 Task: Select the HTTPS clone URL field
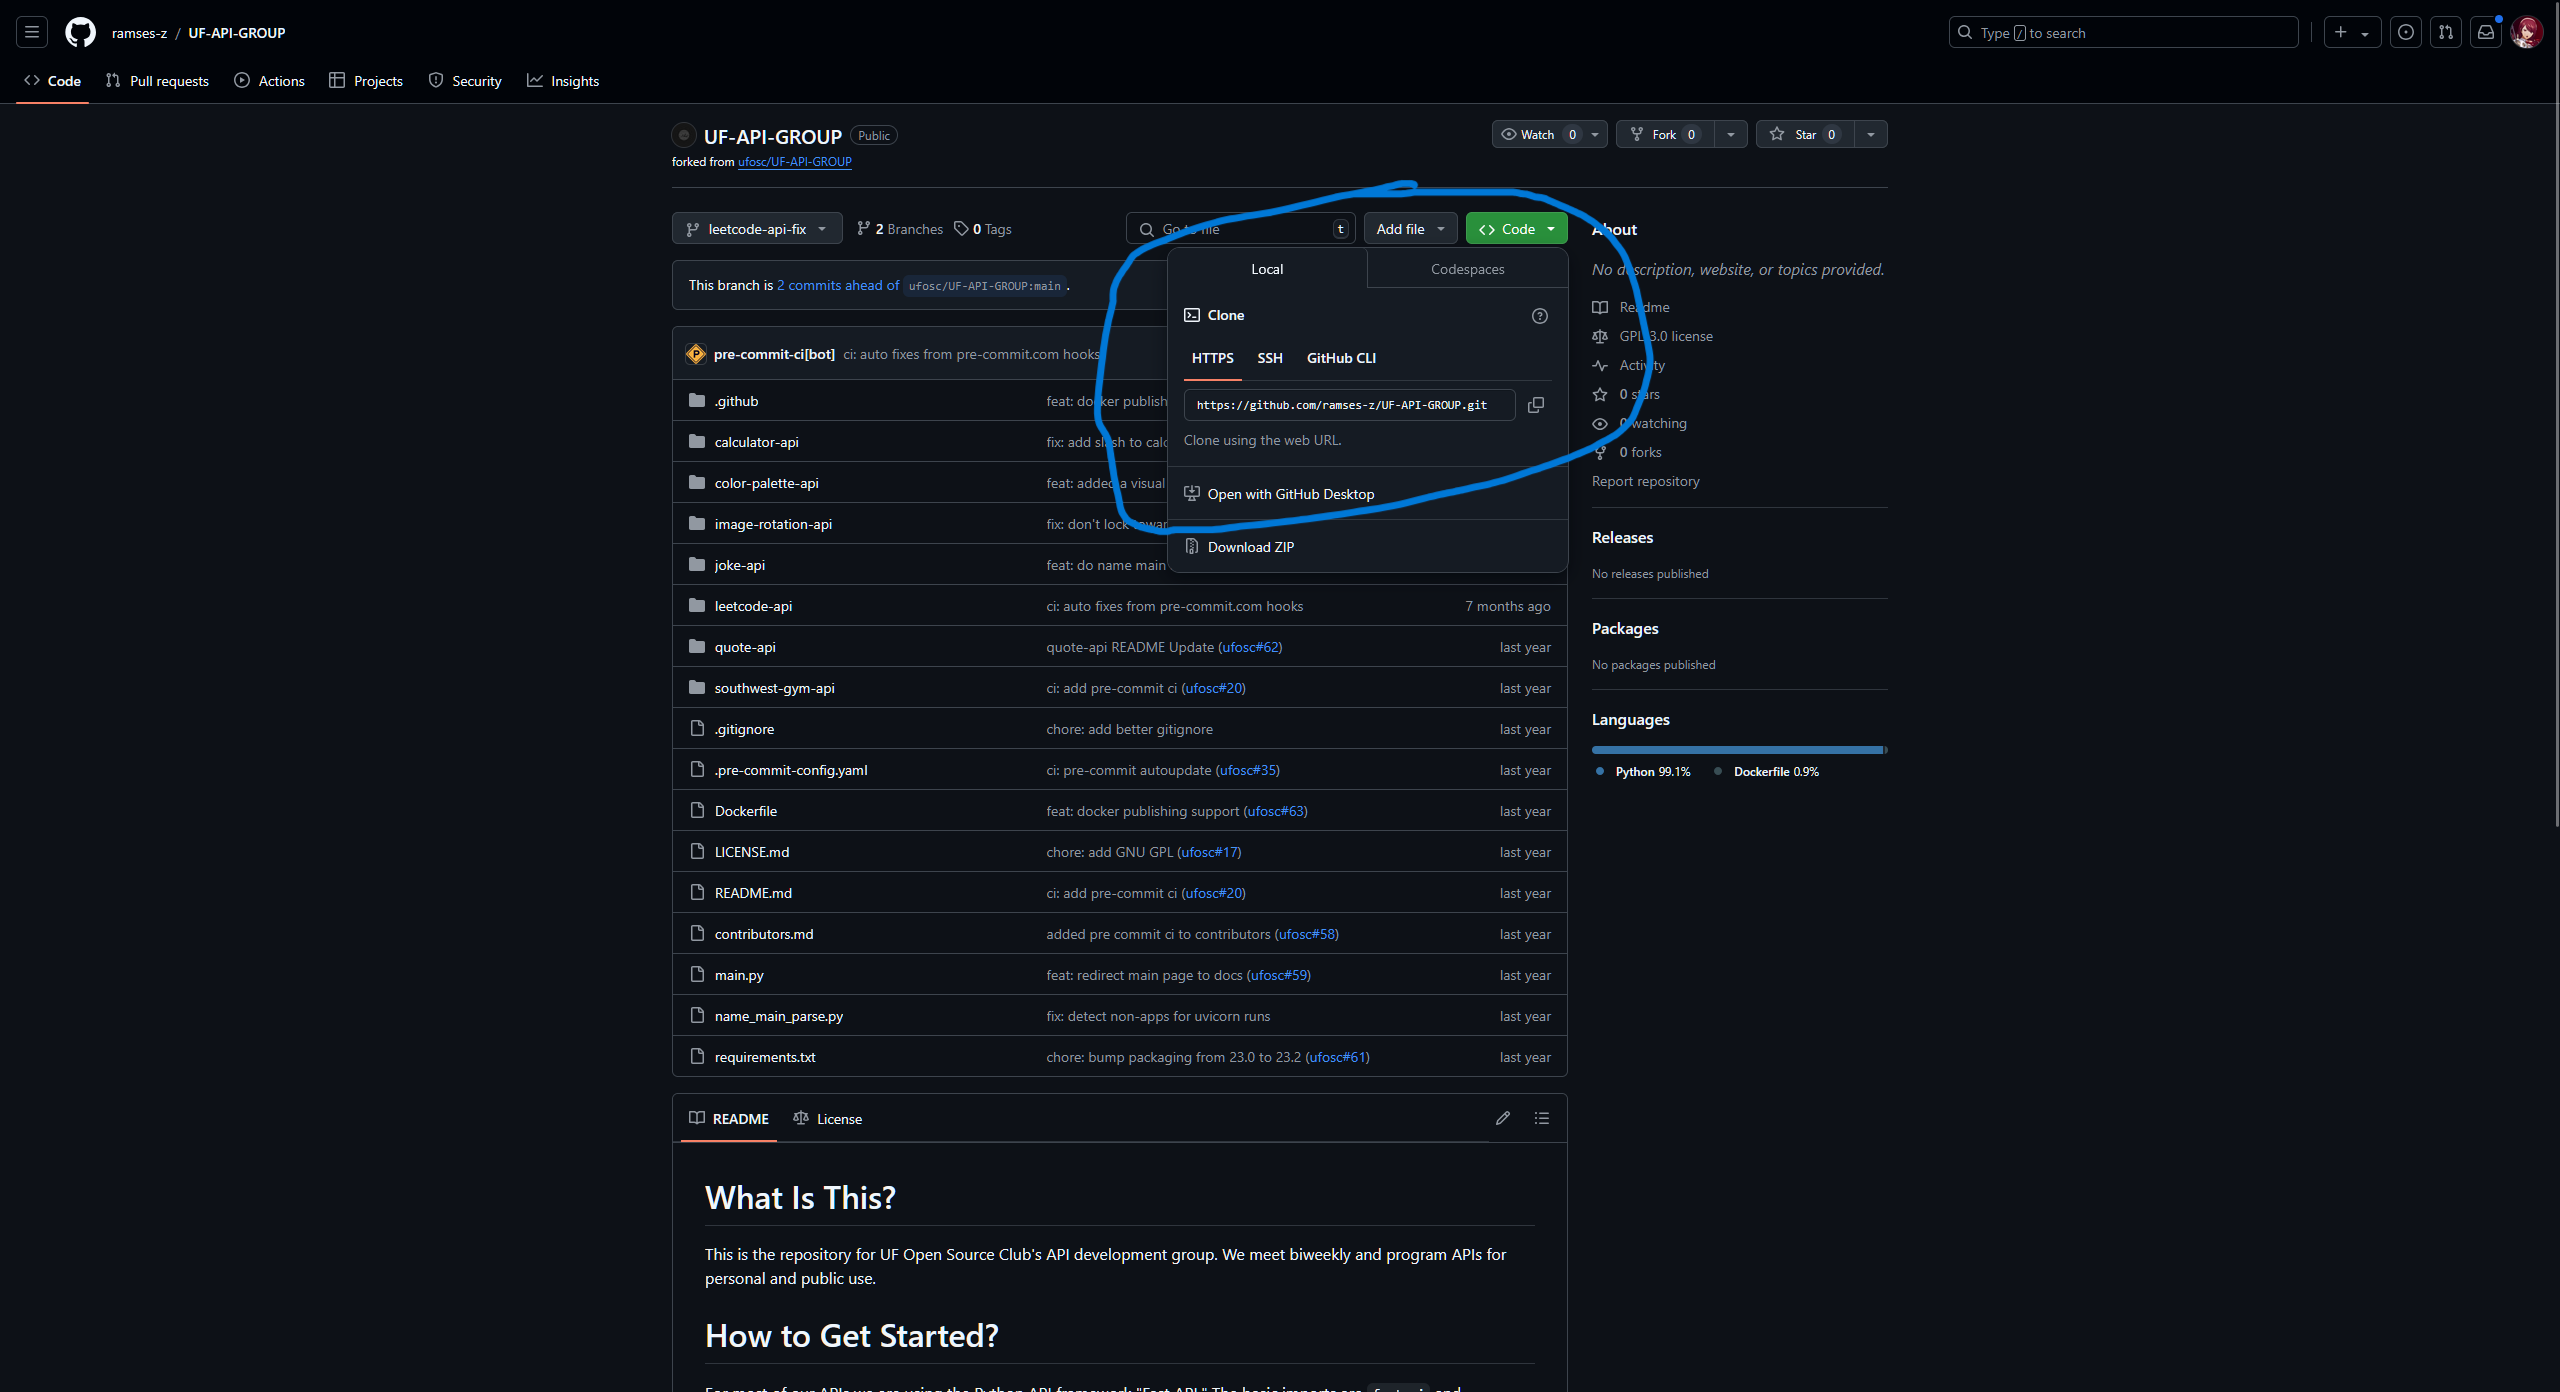pos(1347,405)
